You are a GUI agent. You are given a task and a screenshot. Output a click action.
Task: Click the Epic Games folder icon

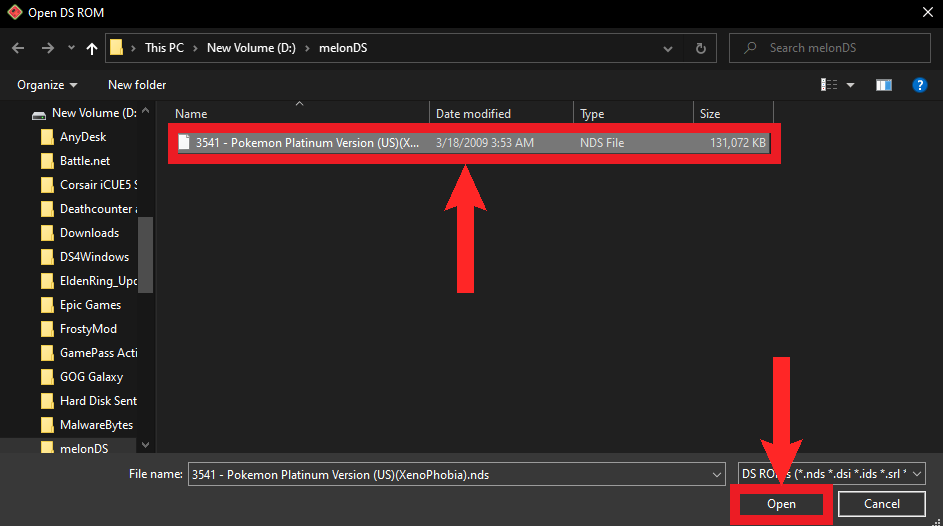point(47,305)
